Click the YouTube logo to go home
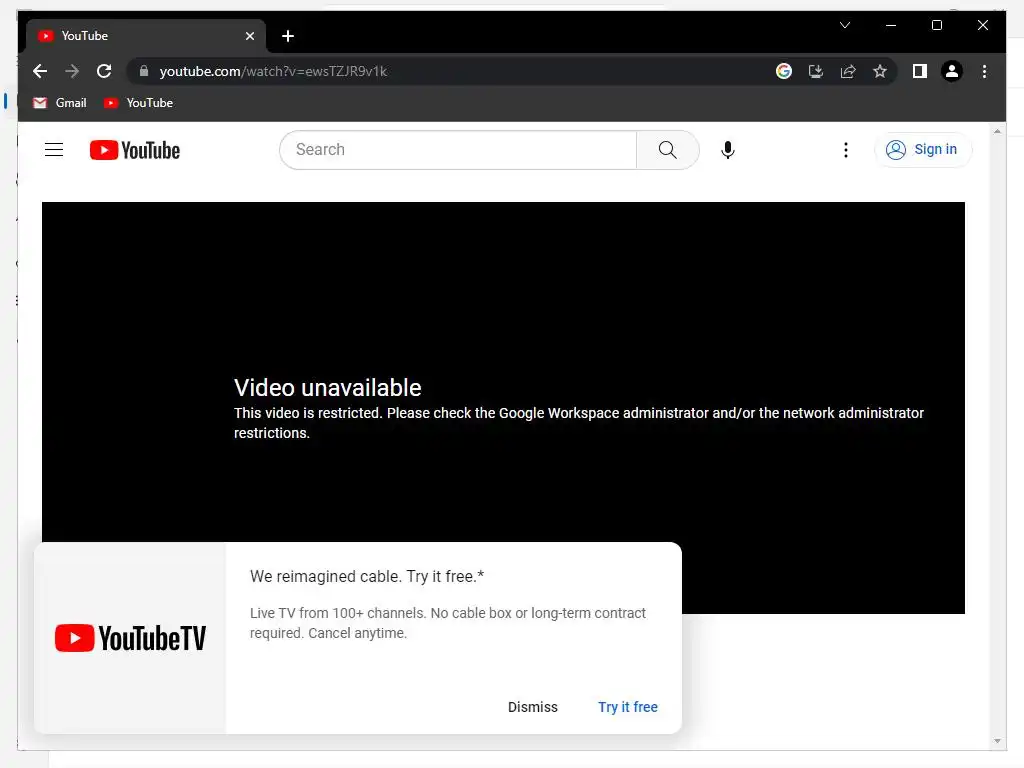This screenshot has height=768, width=1024. coord(135,150)
